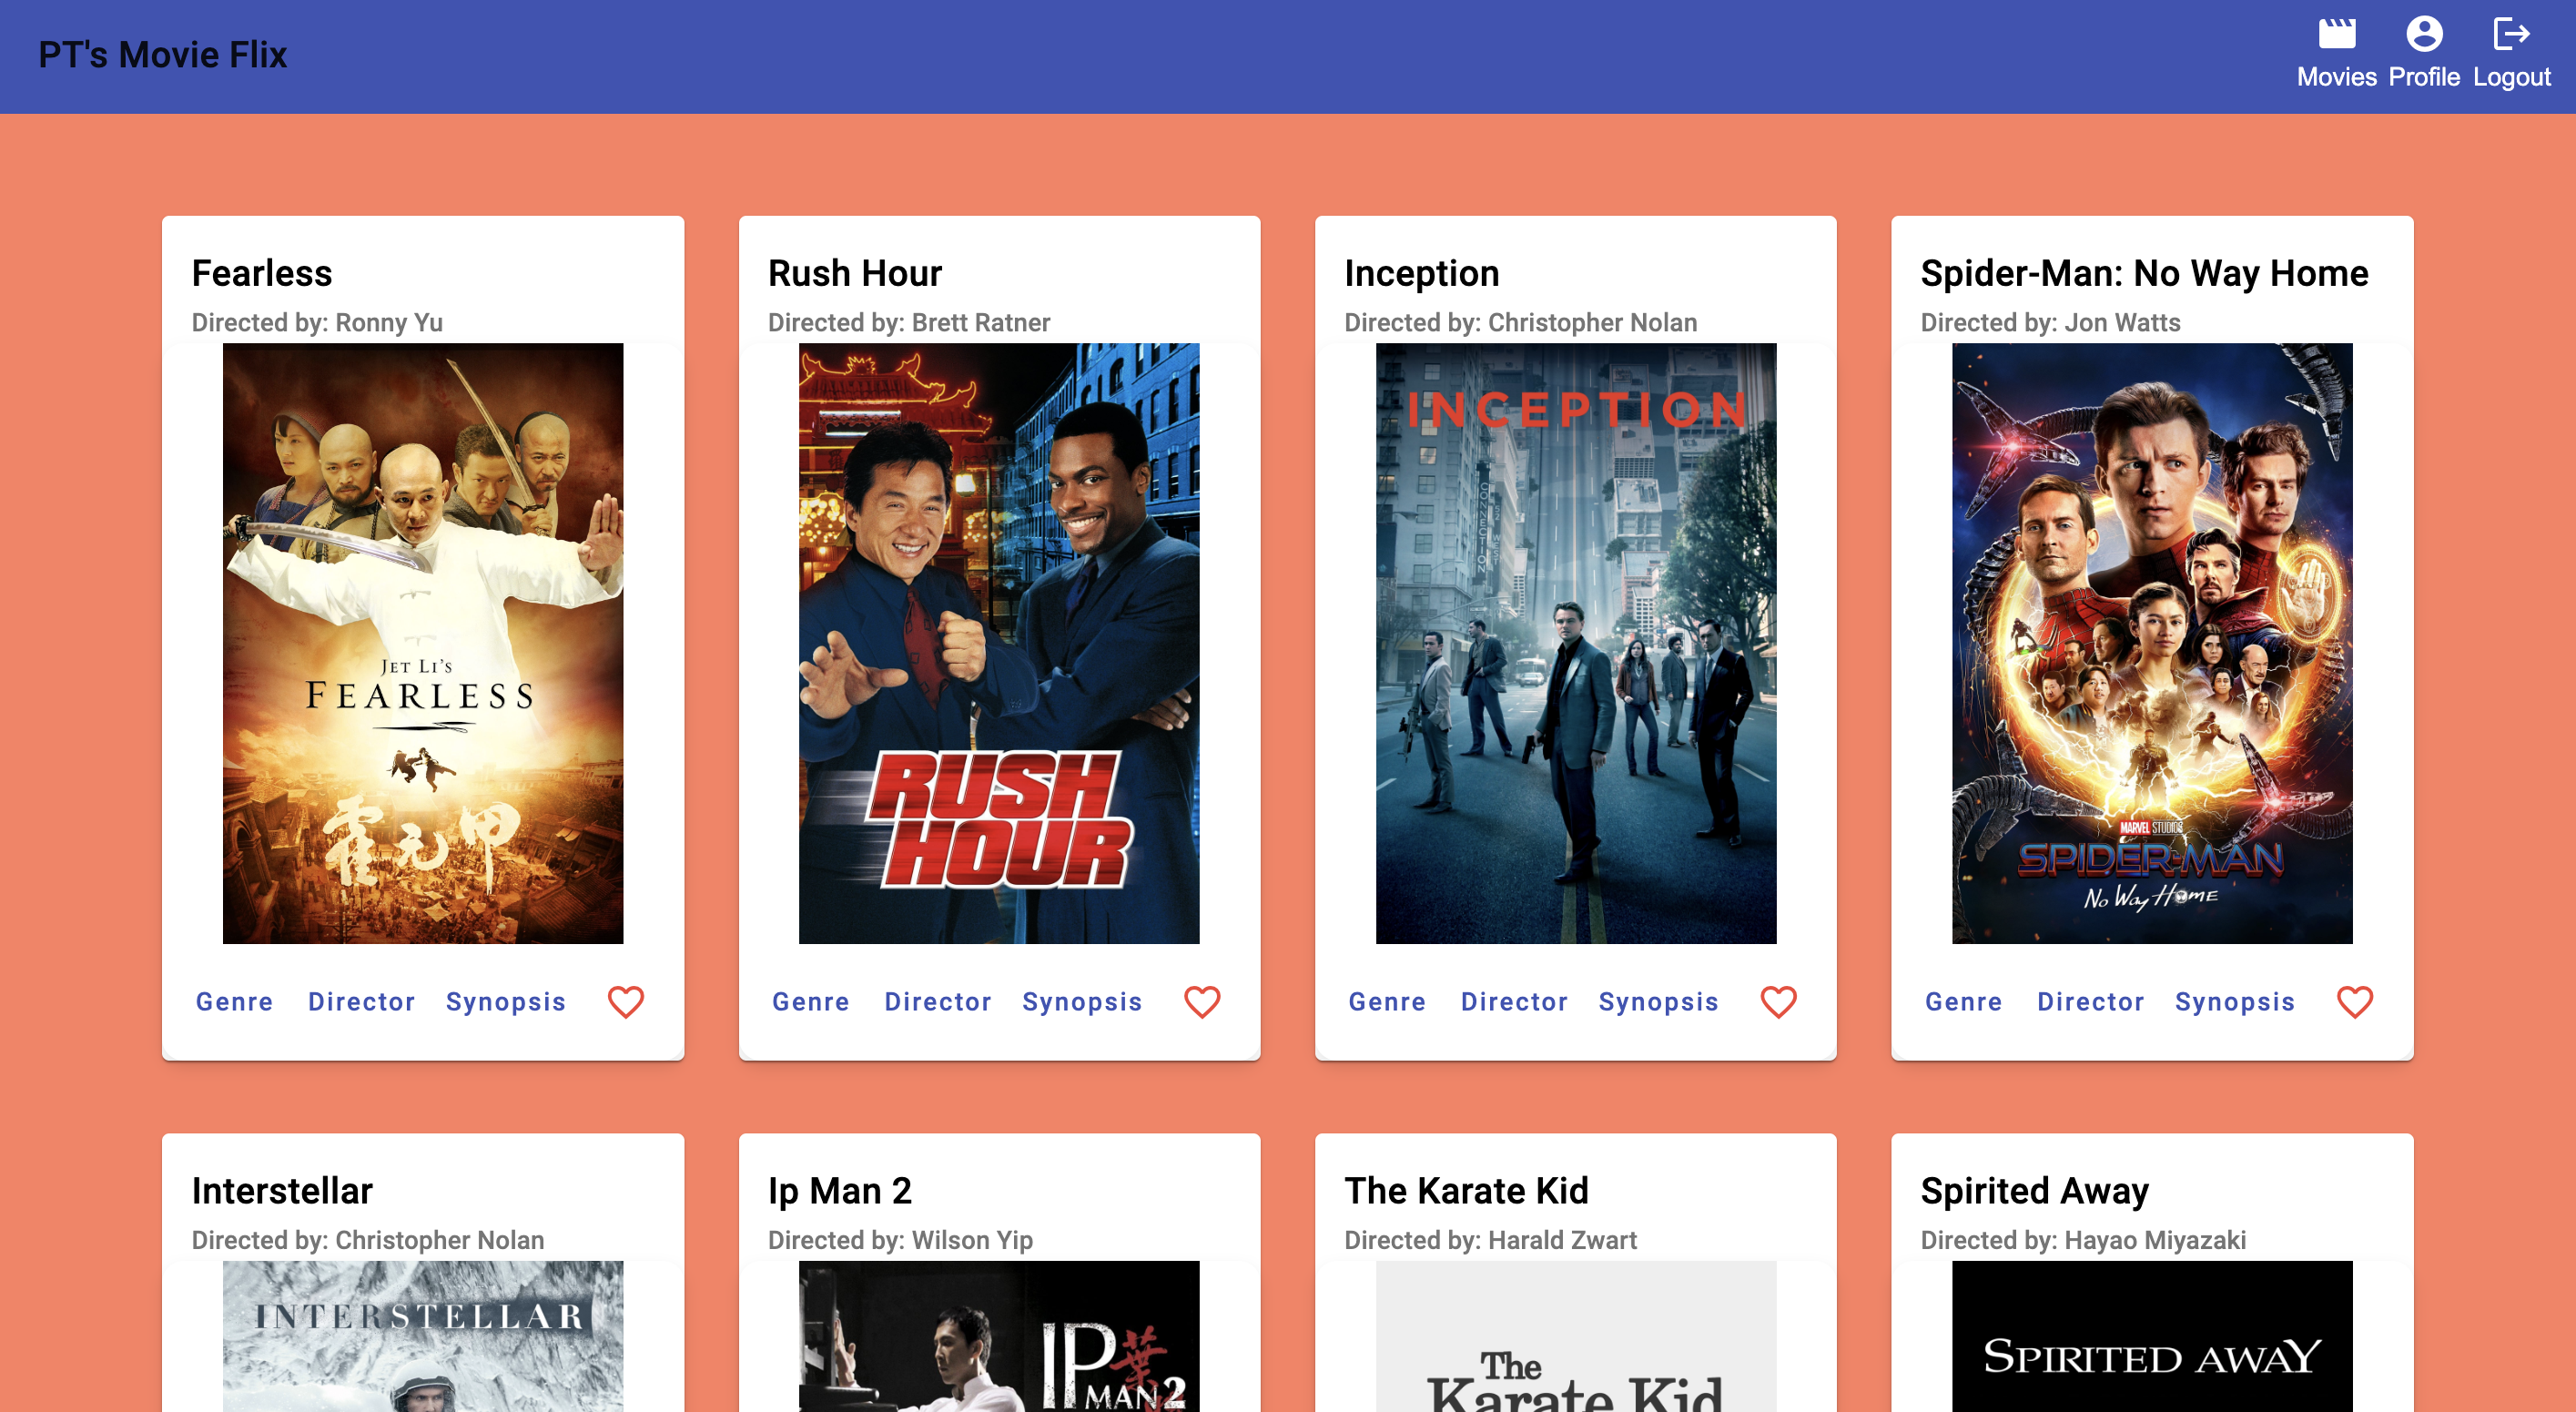Click "Directed by: Brett Ratner" text
The image size is (2576, 1412).
click(909, 322)
